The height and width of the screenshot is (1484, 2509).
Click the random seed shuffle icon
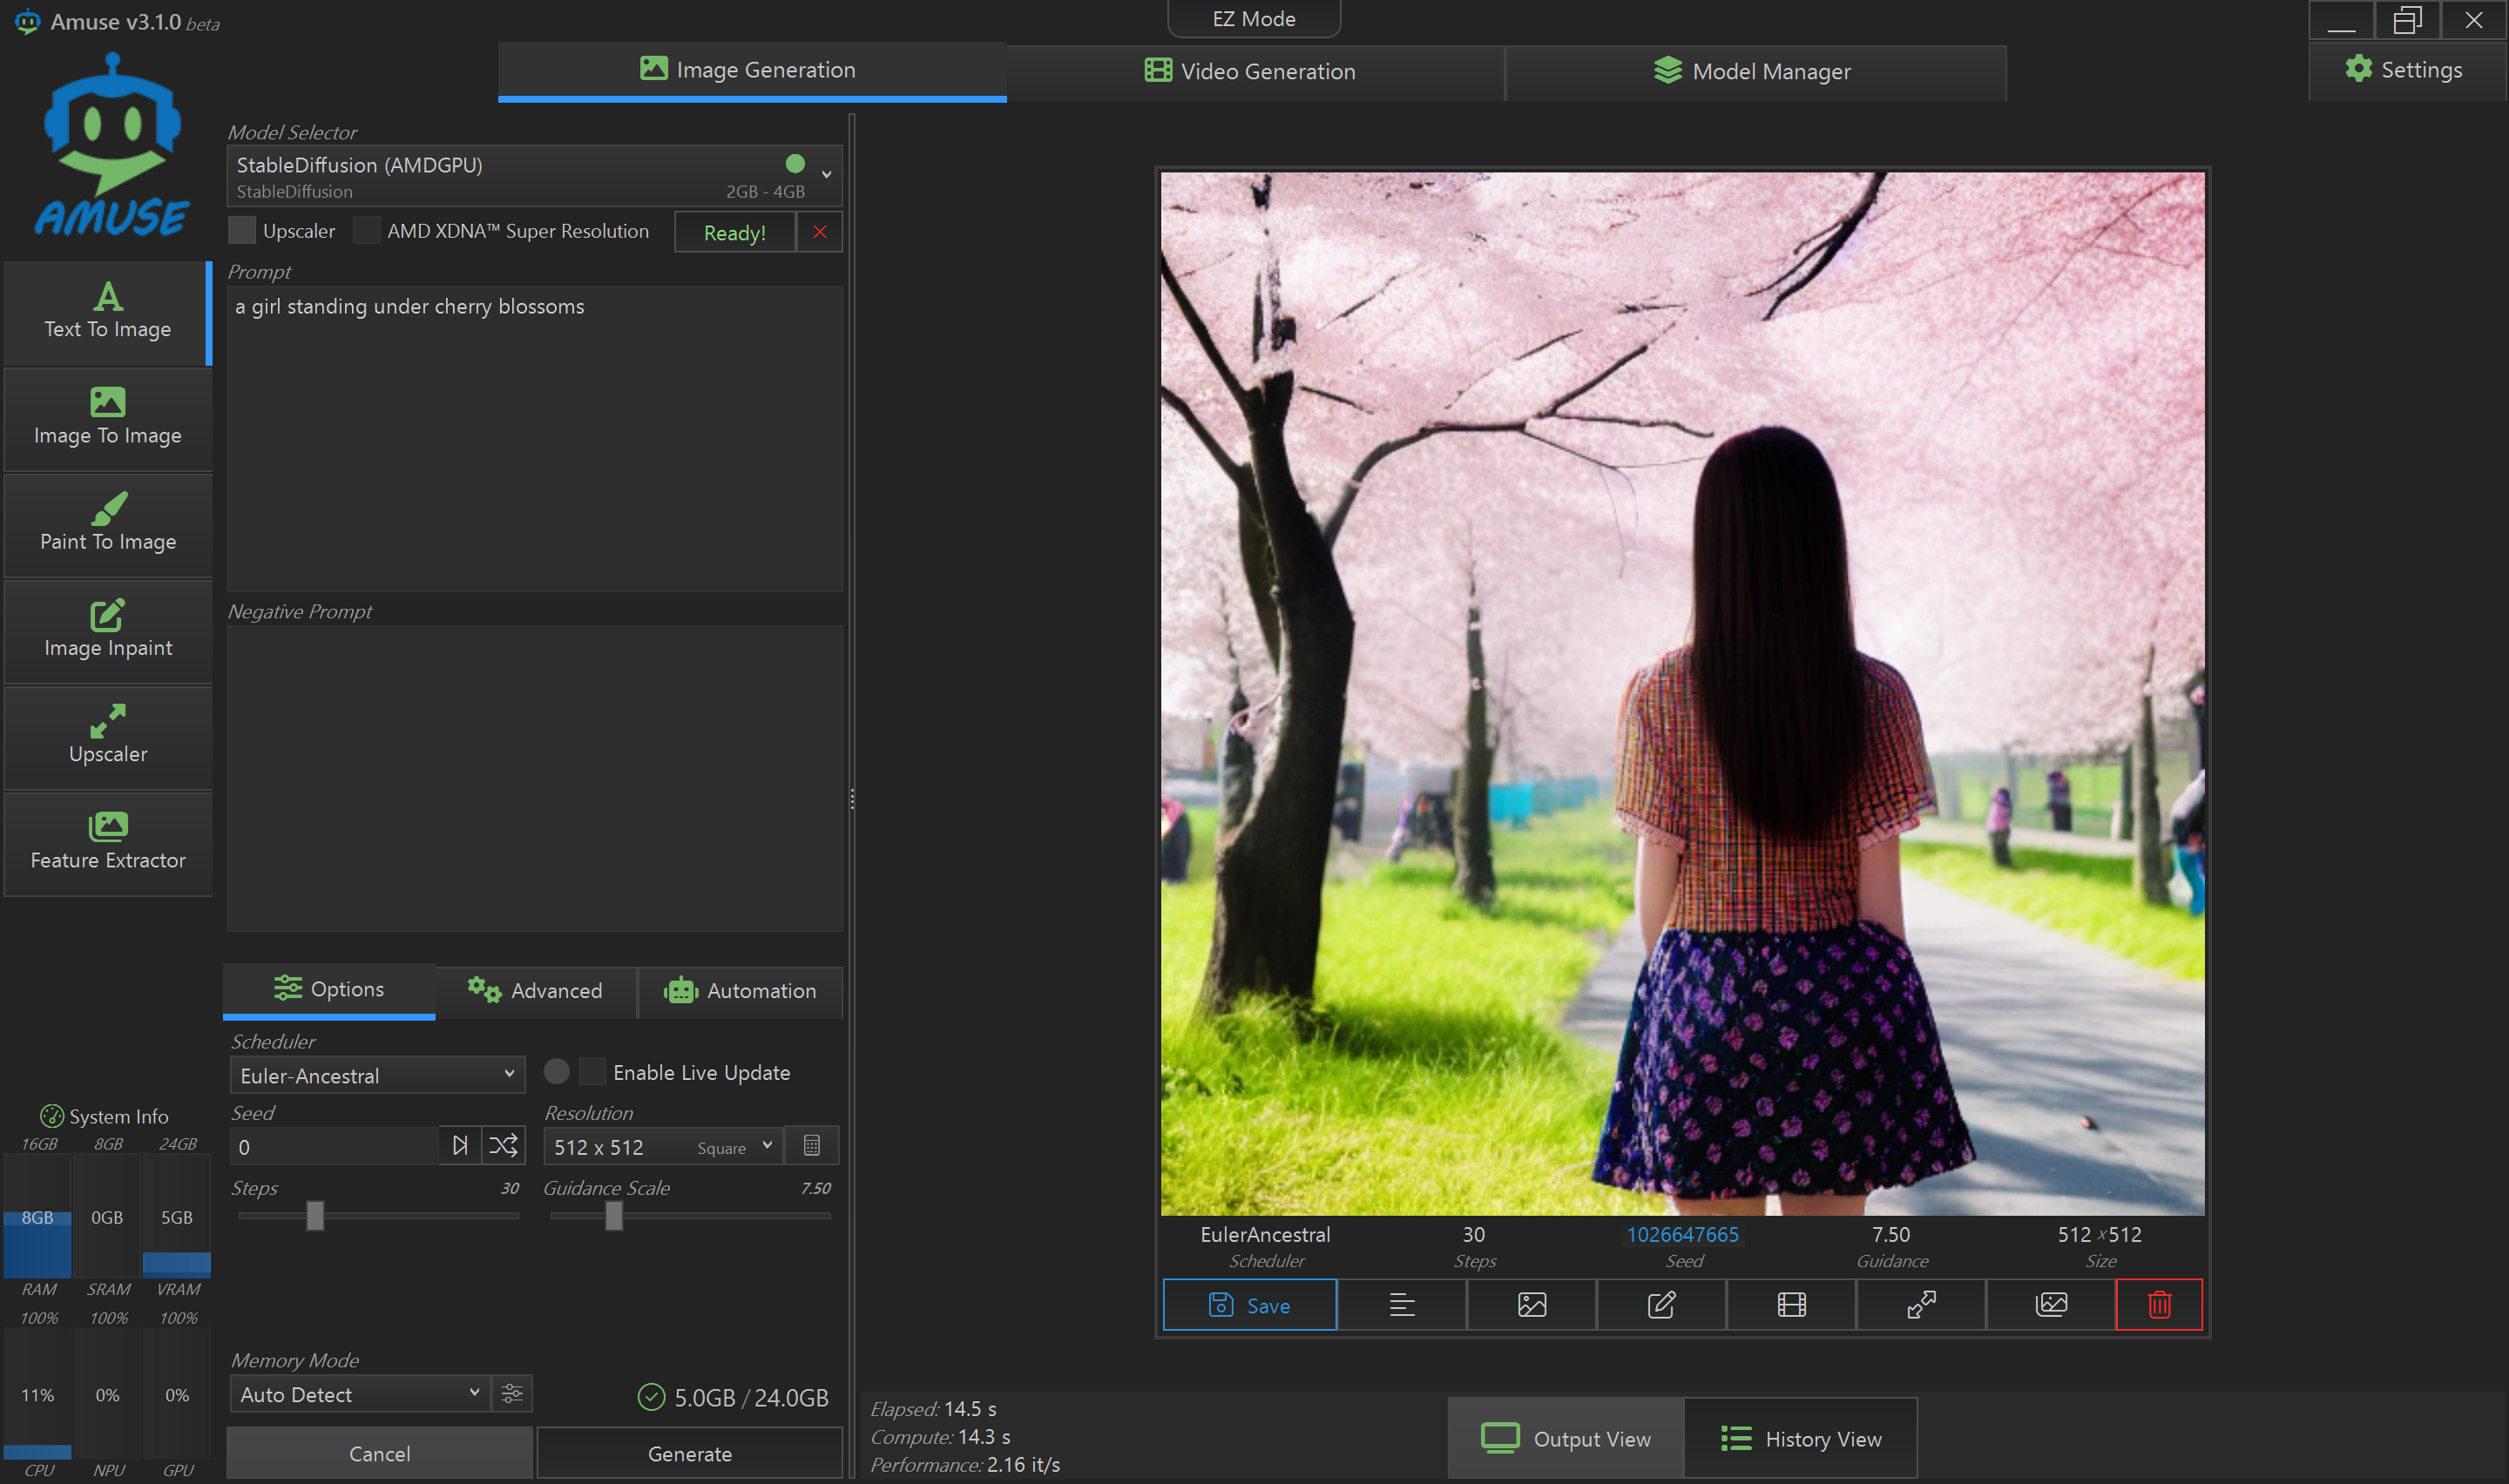click(503, 1146)
